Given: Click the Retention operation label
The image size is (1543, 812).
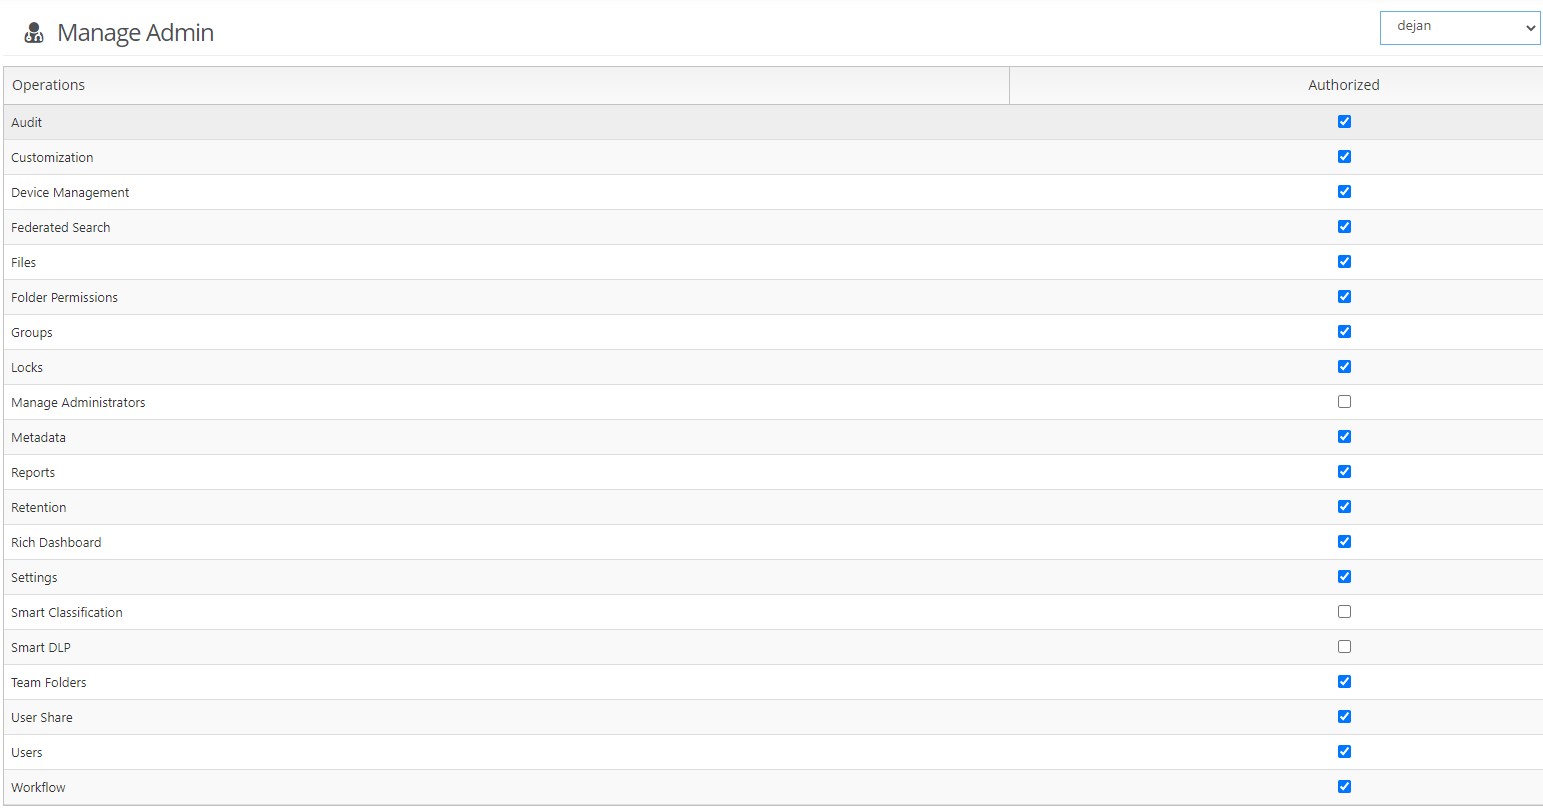Looking at the screenshot, I should 39,508.
